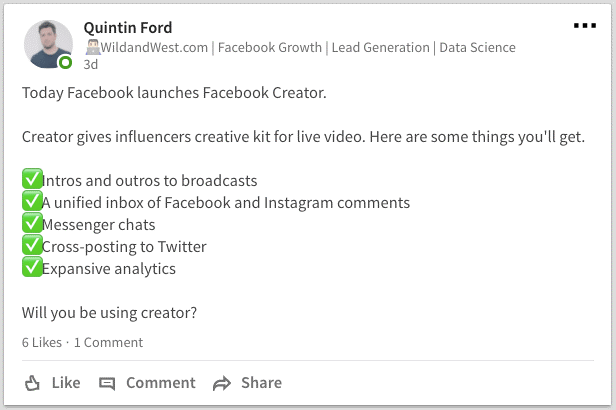Image resolution: width=616 pixels, height=410 pixels.
Task: Click the emoji before WildandWest.com
Action: tap(93, 48)
